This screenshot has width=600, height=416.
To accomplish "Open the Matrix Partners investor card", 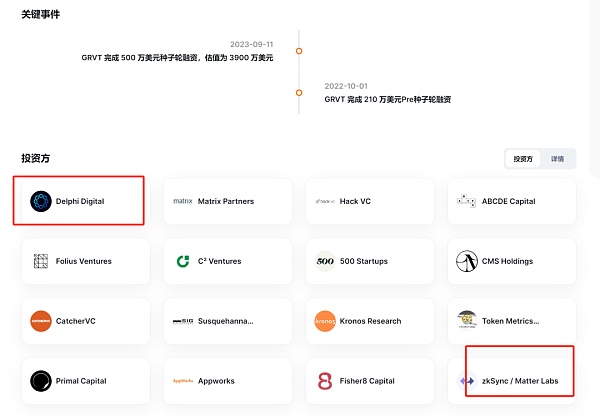I will (228, 201).
